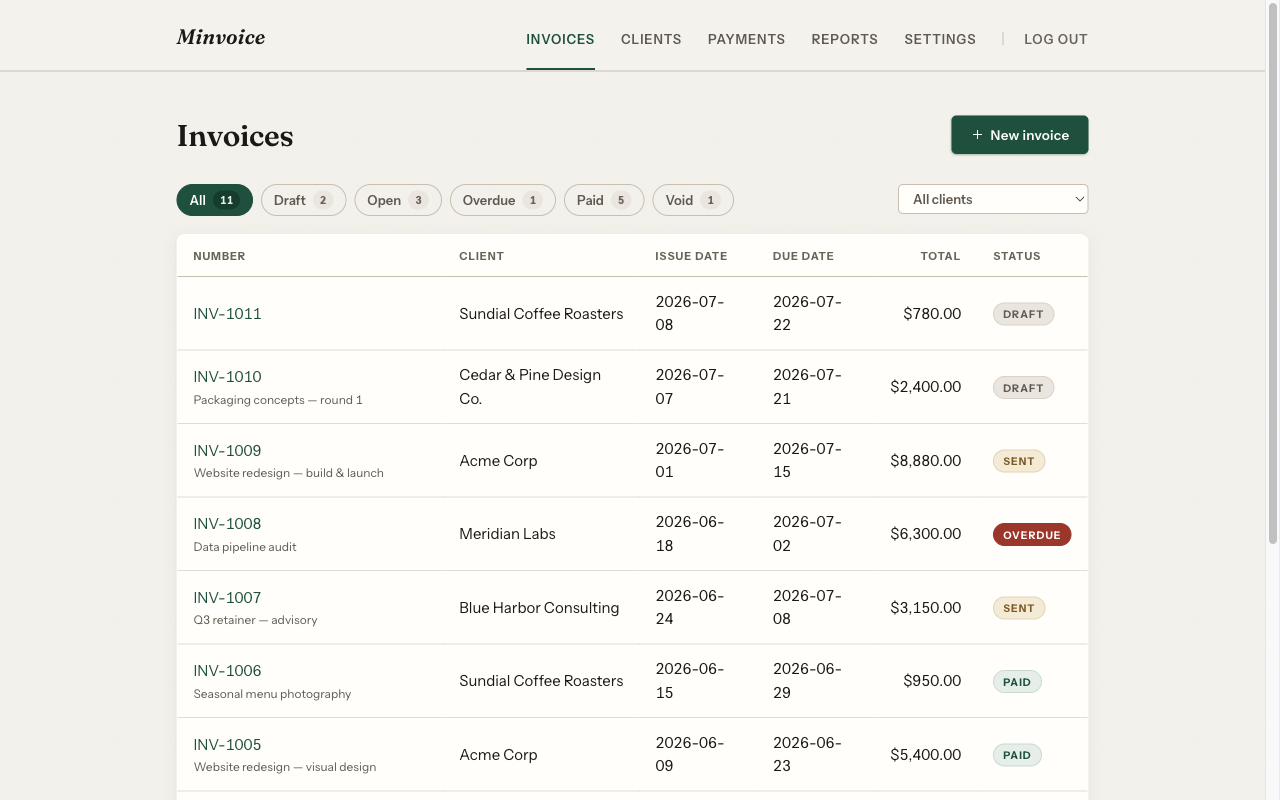Click the Invoices page heading
Viewport: 1280px width, 800px height.
coord(235,136)
